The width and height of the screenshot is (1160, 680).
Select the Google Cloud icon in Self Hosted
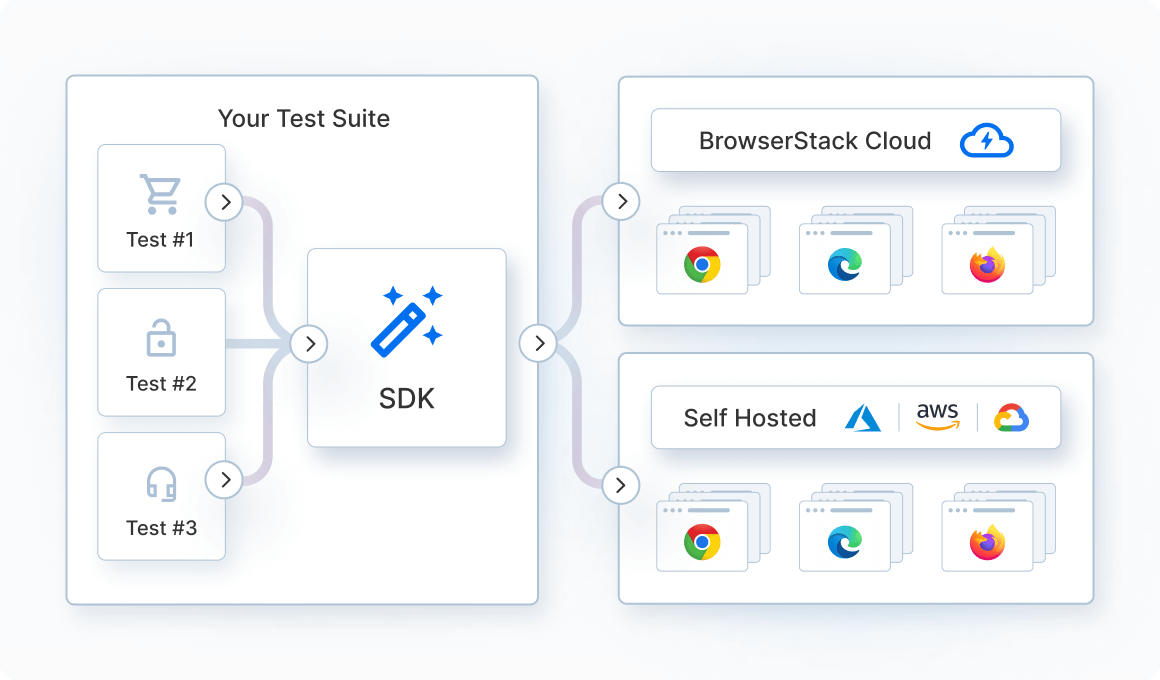pyautogui.click(x=1011, y=417)
